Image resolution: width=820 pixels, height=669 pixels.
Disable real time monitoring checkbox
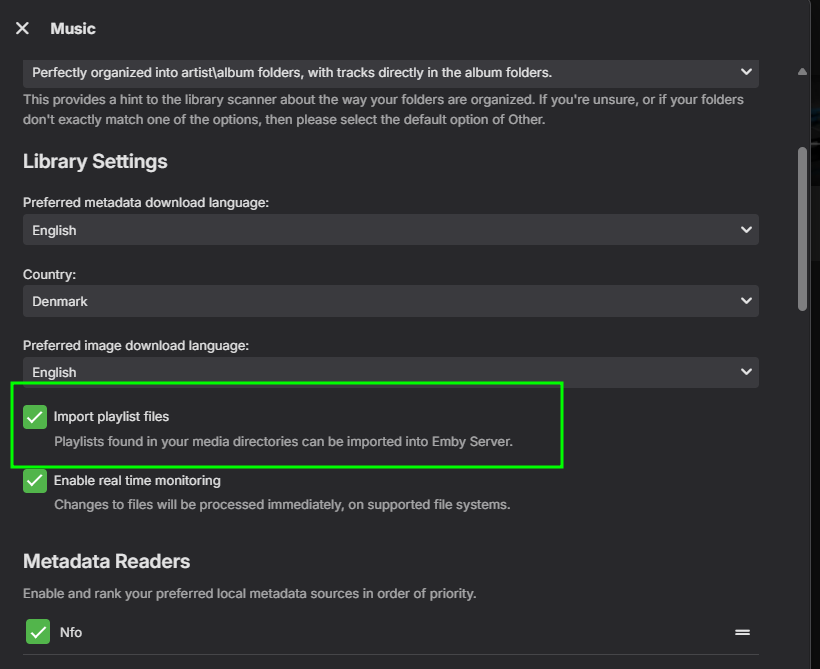click(36, 481)
